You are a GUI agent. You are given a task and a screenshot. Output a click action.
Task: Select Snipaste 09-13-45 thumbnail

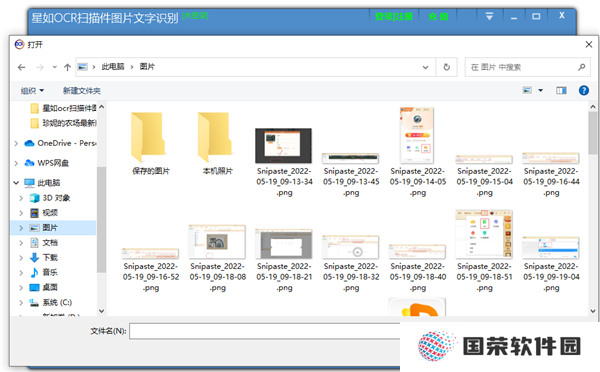click(351, 158)
